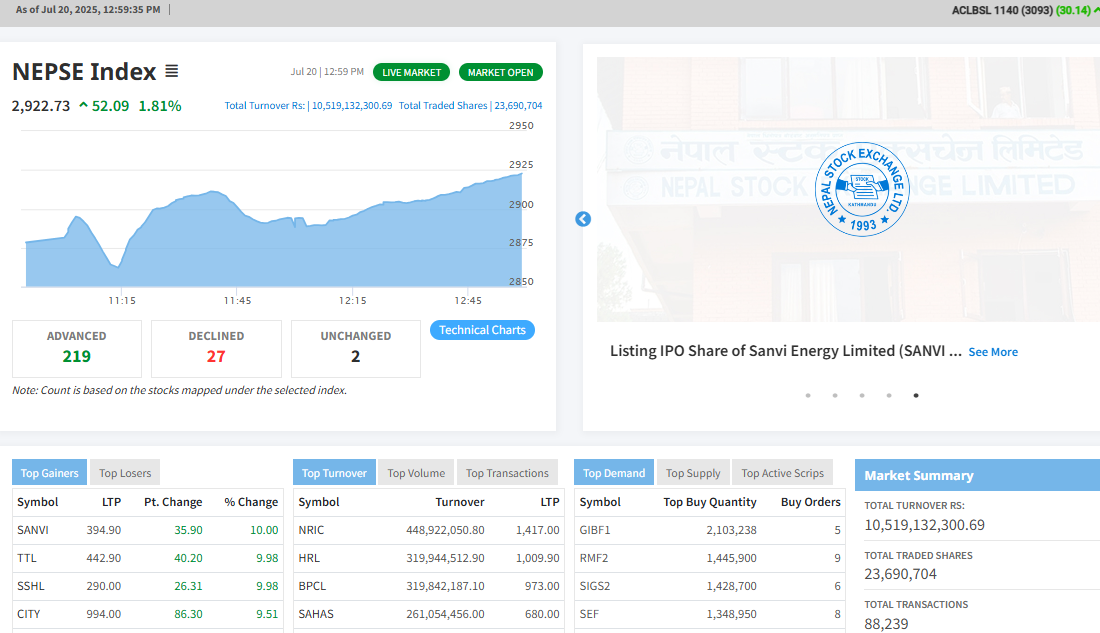Select the first carousel dot indicator
The width and height of the screenshot is (1100, 633).
[x=808, y=395]
